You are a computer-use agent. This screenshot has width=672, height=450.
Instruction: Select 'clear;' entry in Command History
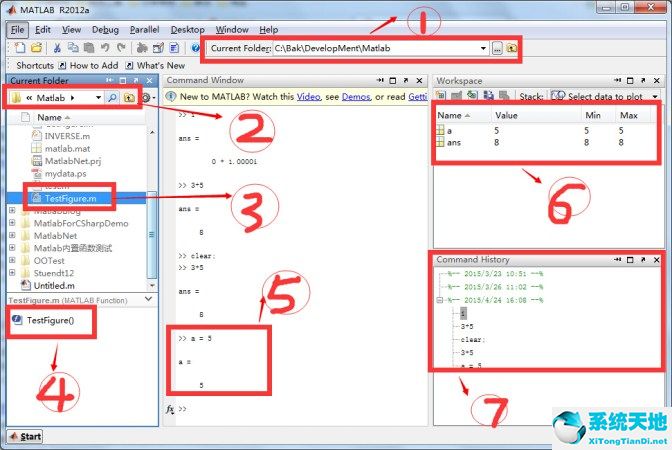tap(473, 339)
